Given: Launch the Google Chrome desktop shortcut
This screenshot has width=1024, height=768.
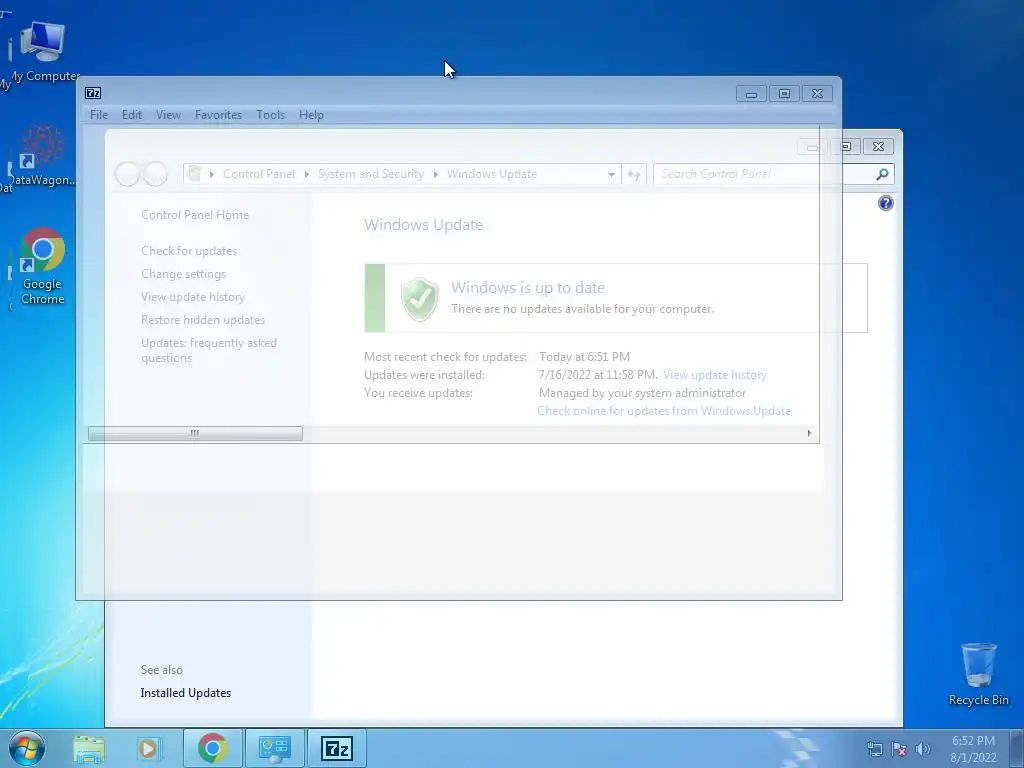Looking at the screenshot, I should pos(42,266).
